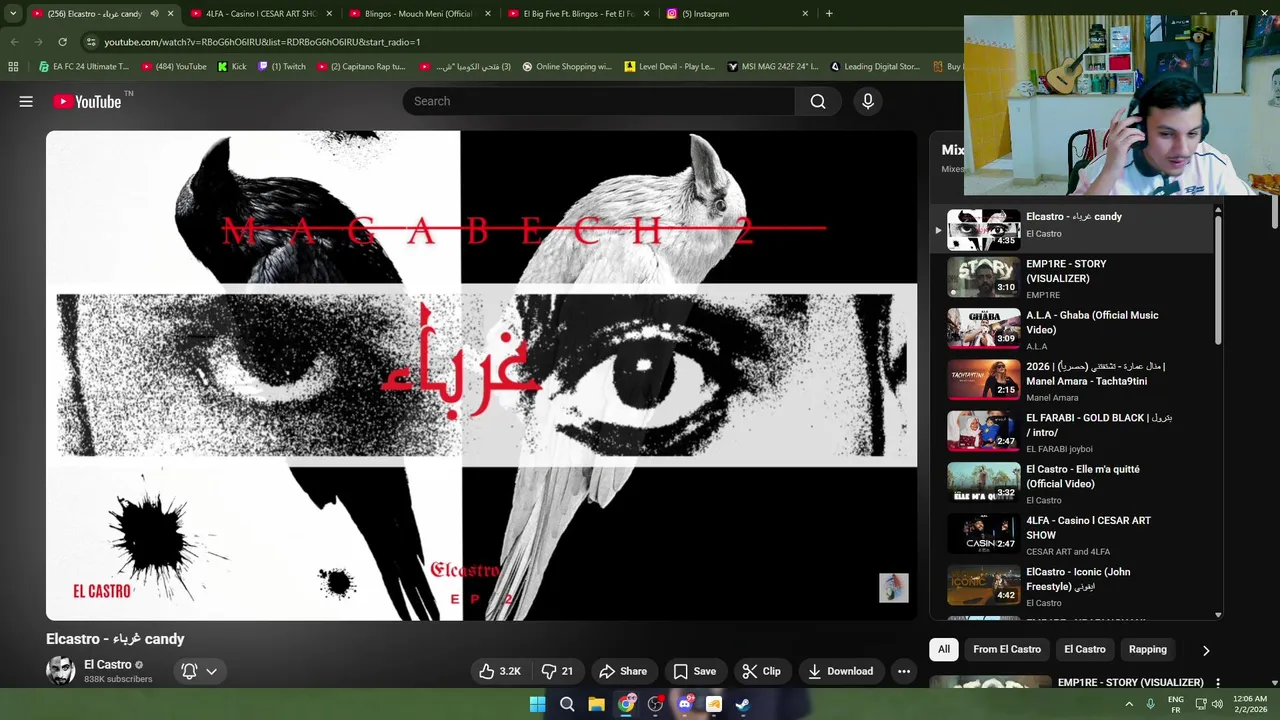Share the Elcastro candy video

tap(623, 671)
